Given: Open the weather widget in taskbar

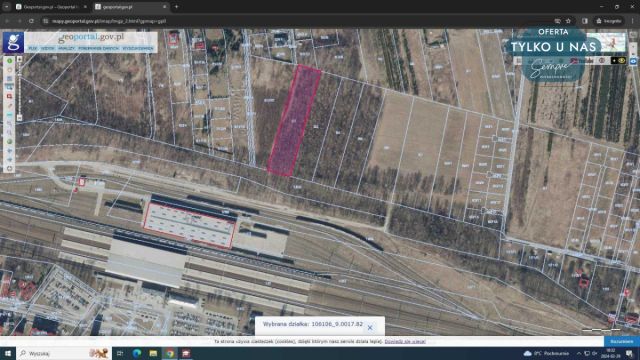Looking at the screenshot, I should (x=546, y=353).
